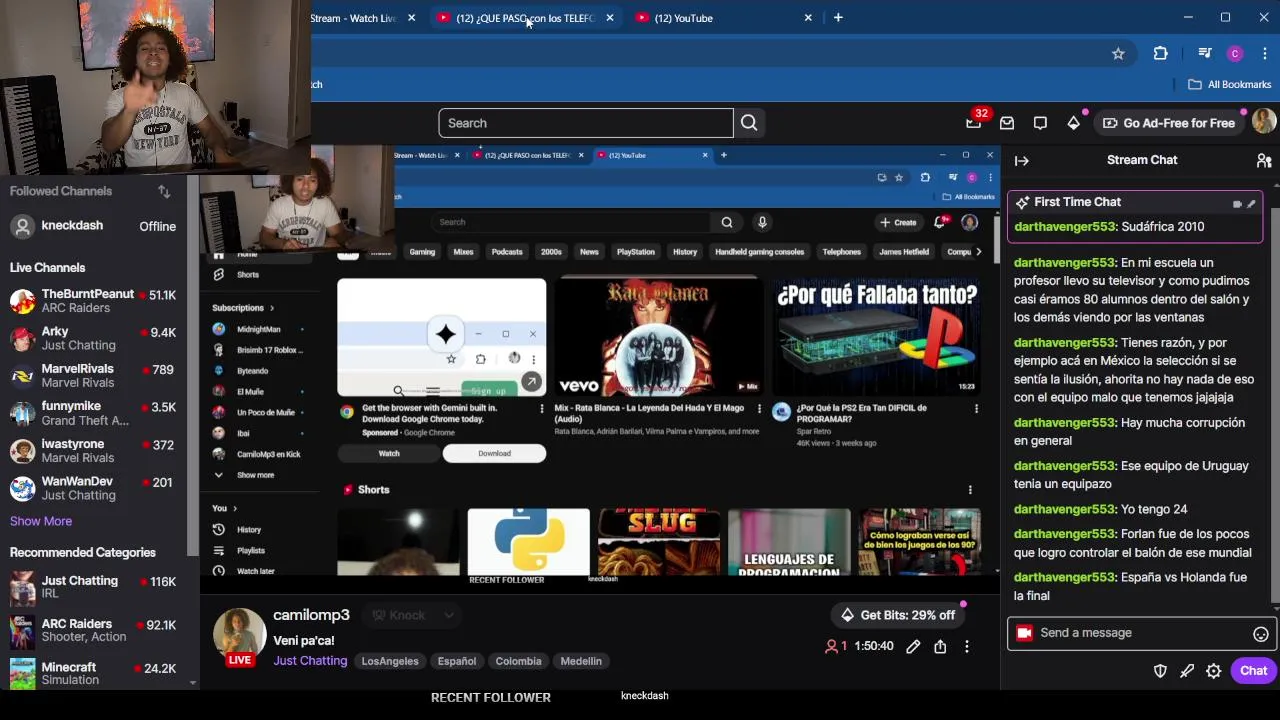The height and width of the screenshot is (720, 1280).
Task: Select the Medellin stream tag
Action: click(581, 661)
